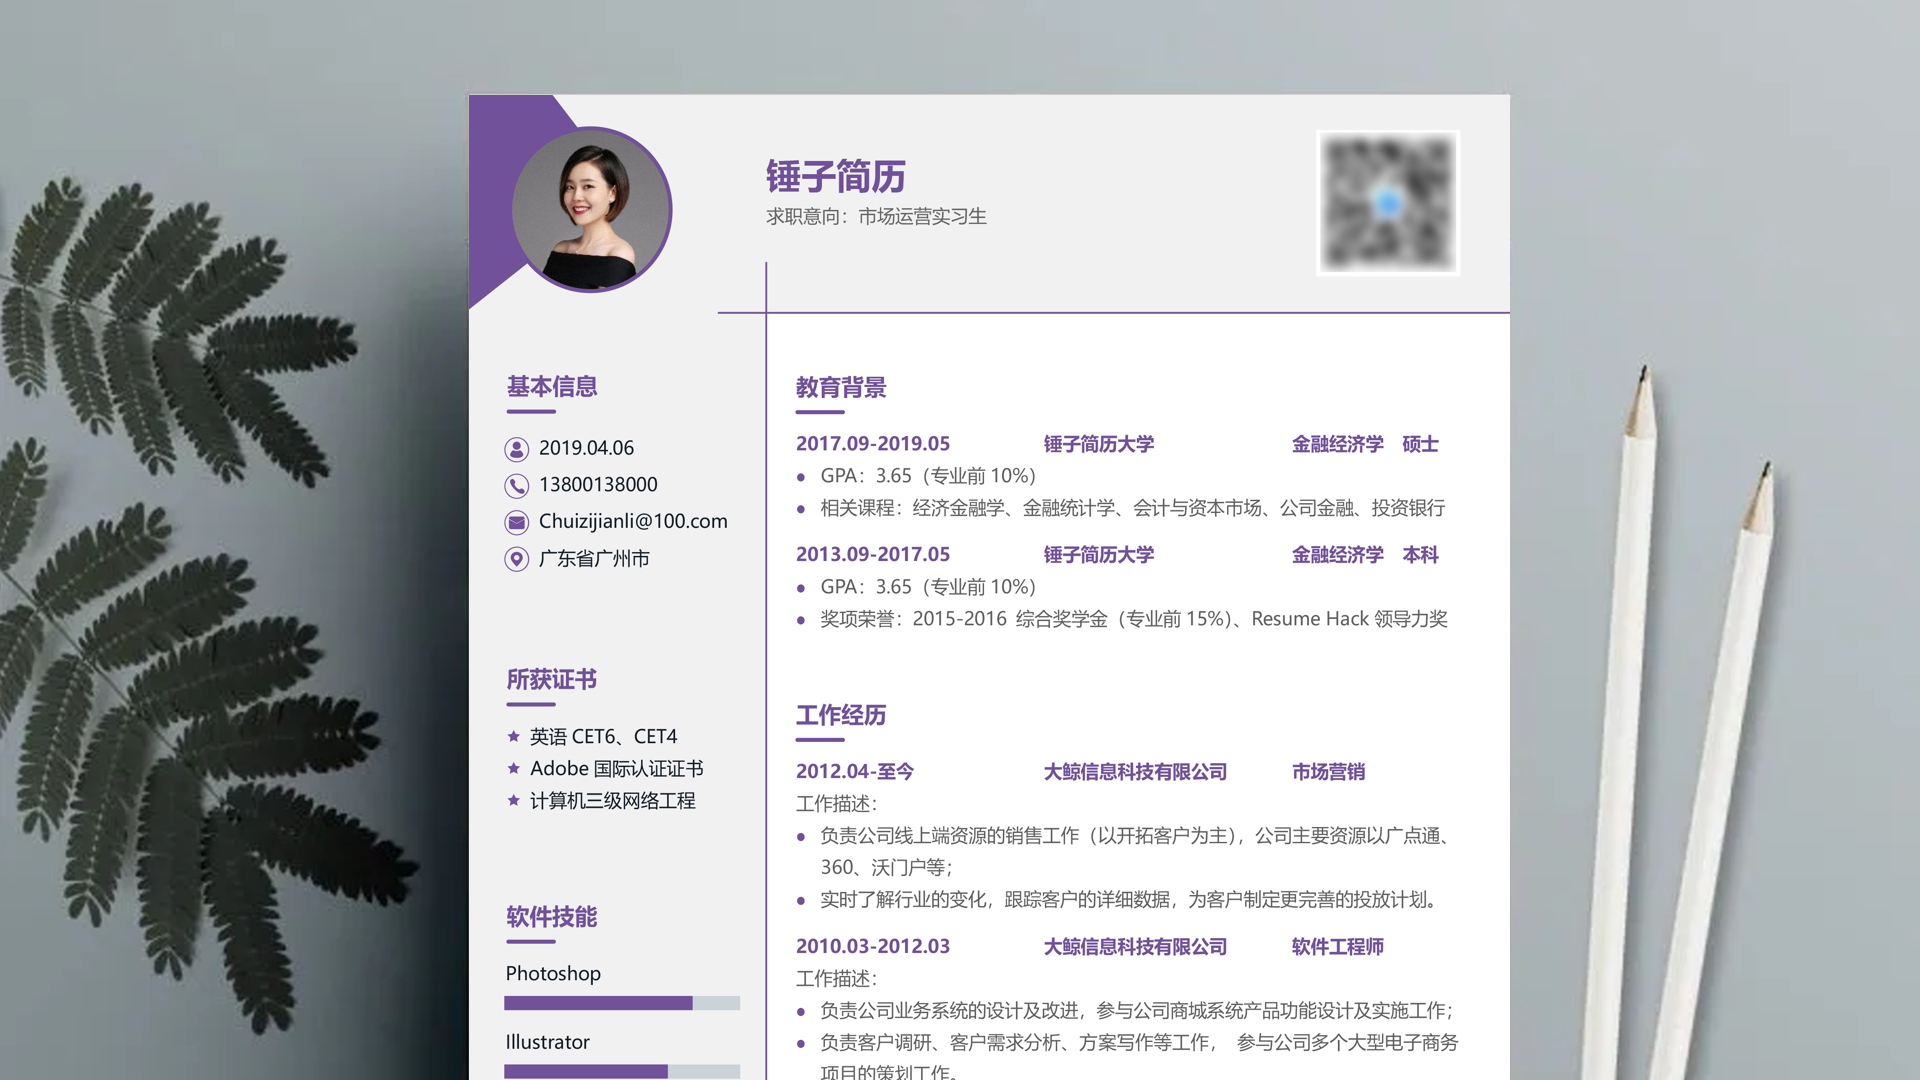Click the 教育背景 section heading
The height and width of the screenshot is (1080, 1920).
[x=841, y=387]
